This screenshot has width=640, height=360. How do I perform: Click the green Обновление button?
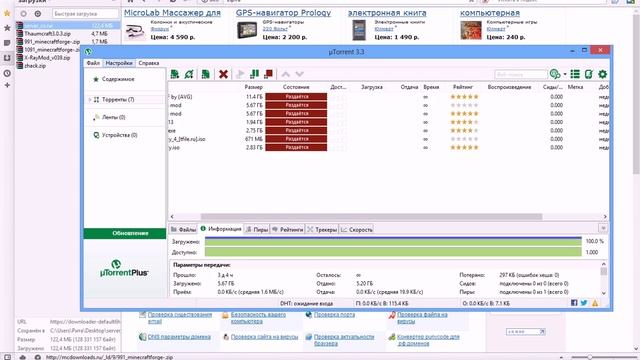pos(125,233)
